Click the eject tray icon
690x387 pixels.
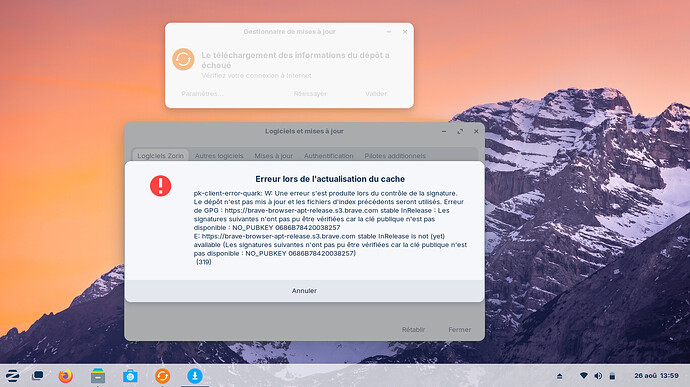560,376
